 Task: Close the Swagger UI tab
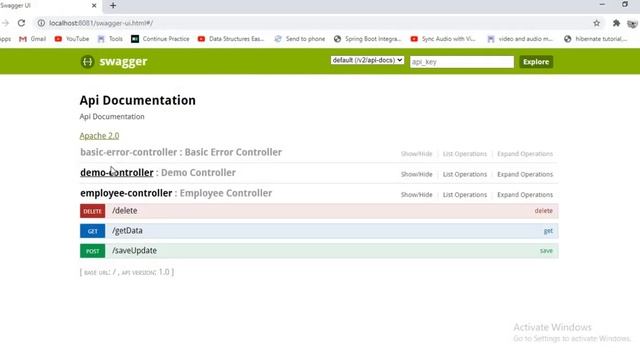tap(94, 5)
